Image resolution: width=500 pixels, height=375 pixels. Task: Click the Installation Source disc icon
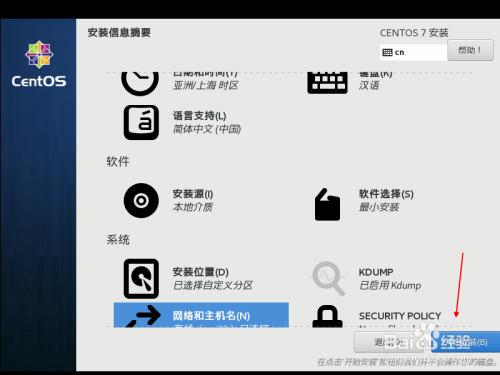click(x=141, y=200)
